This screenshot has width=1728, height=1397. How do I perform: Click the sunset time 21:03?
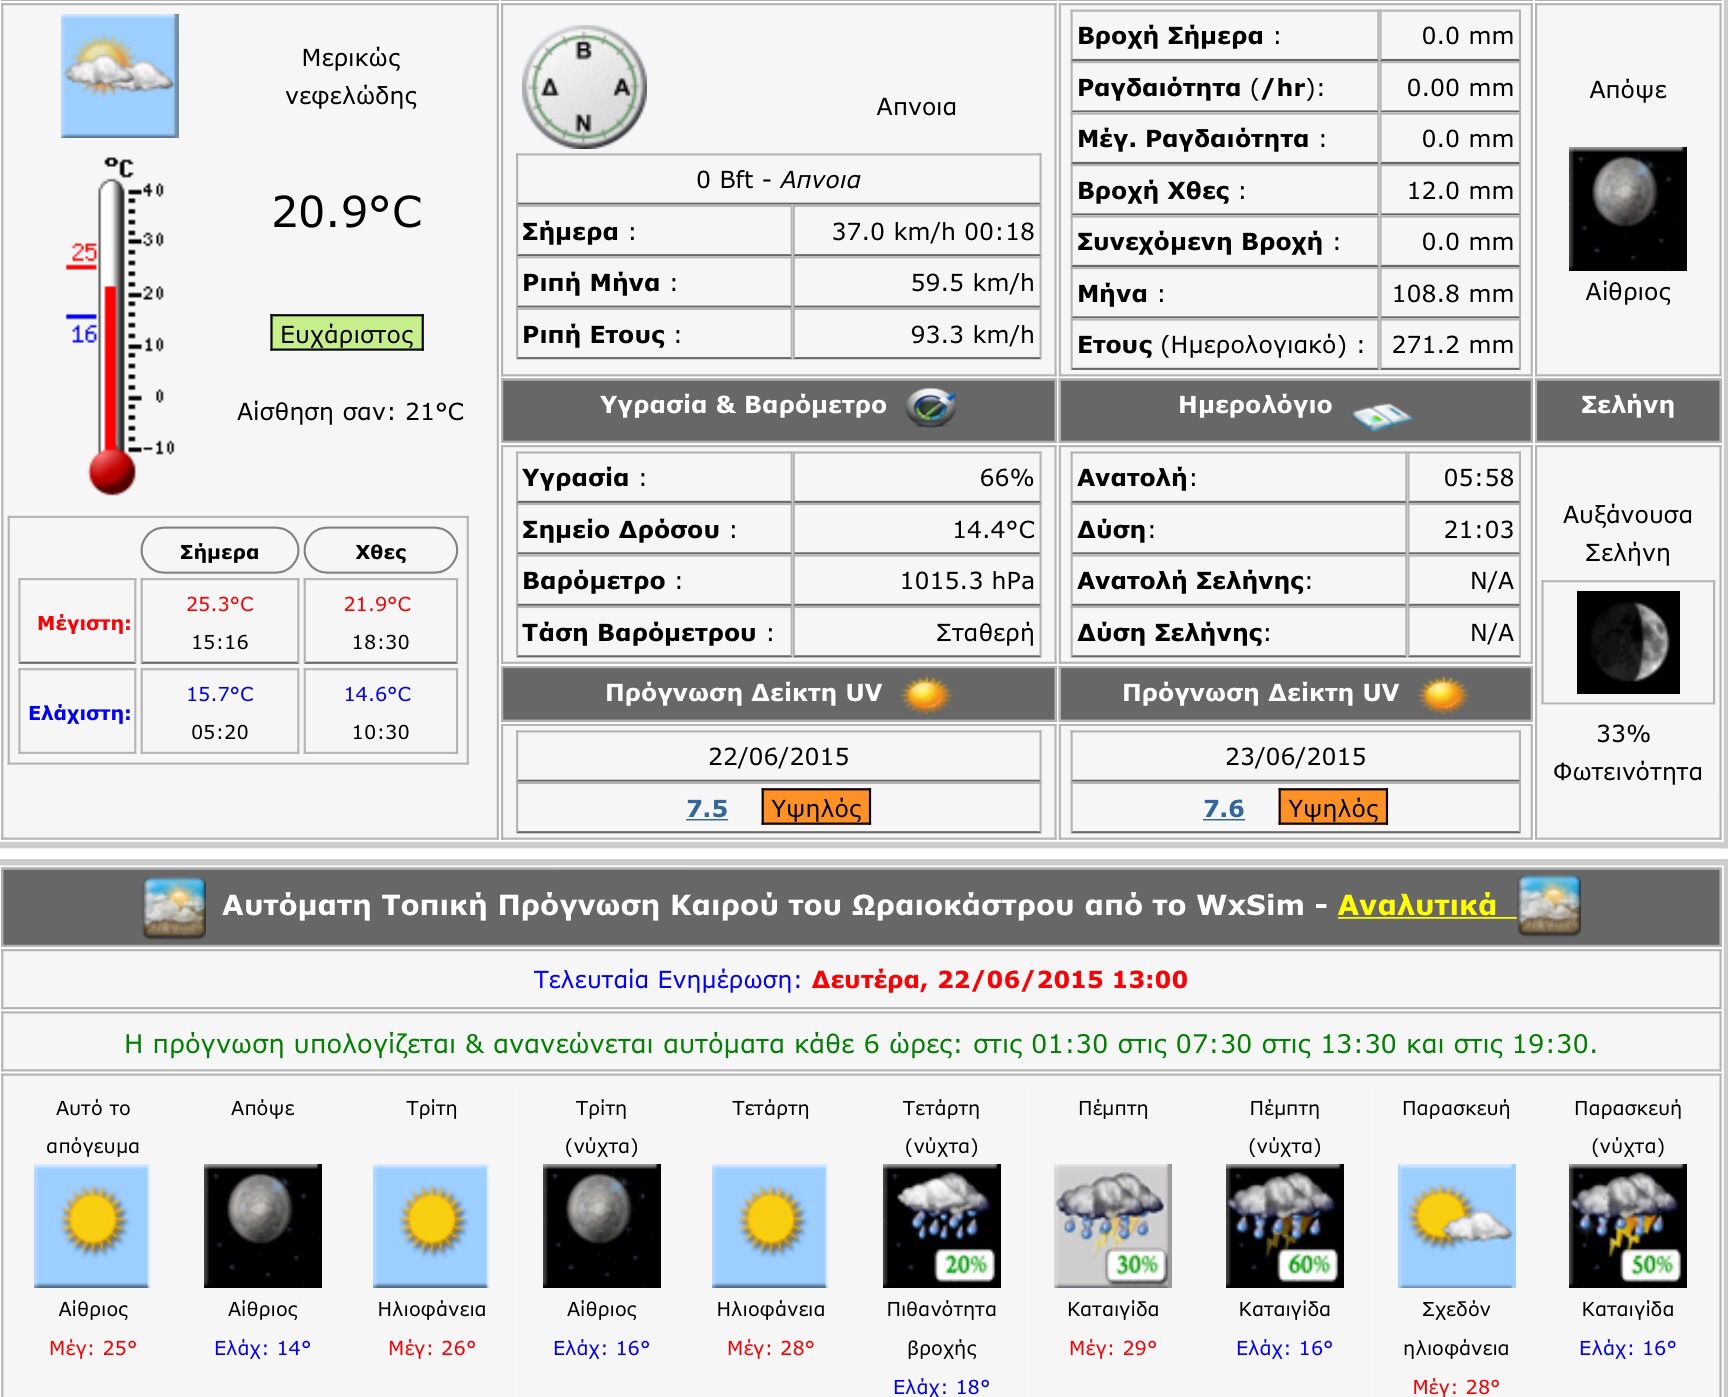click(1479, 530)
